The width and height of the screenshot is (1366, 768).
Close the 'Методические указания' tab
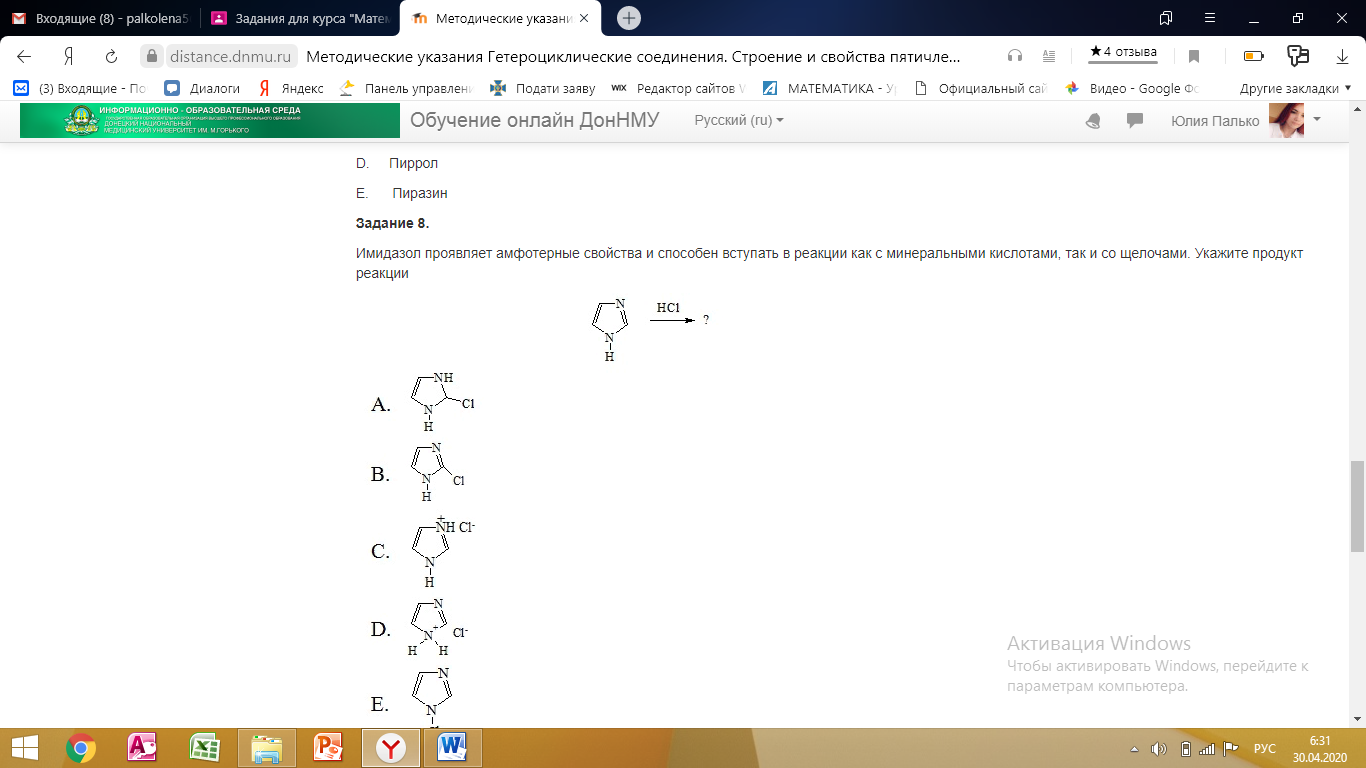[x=585, y=18]
